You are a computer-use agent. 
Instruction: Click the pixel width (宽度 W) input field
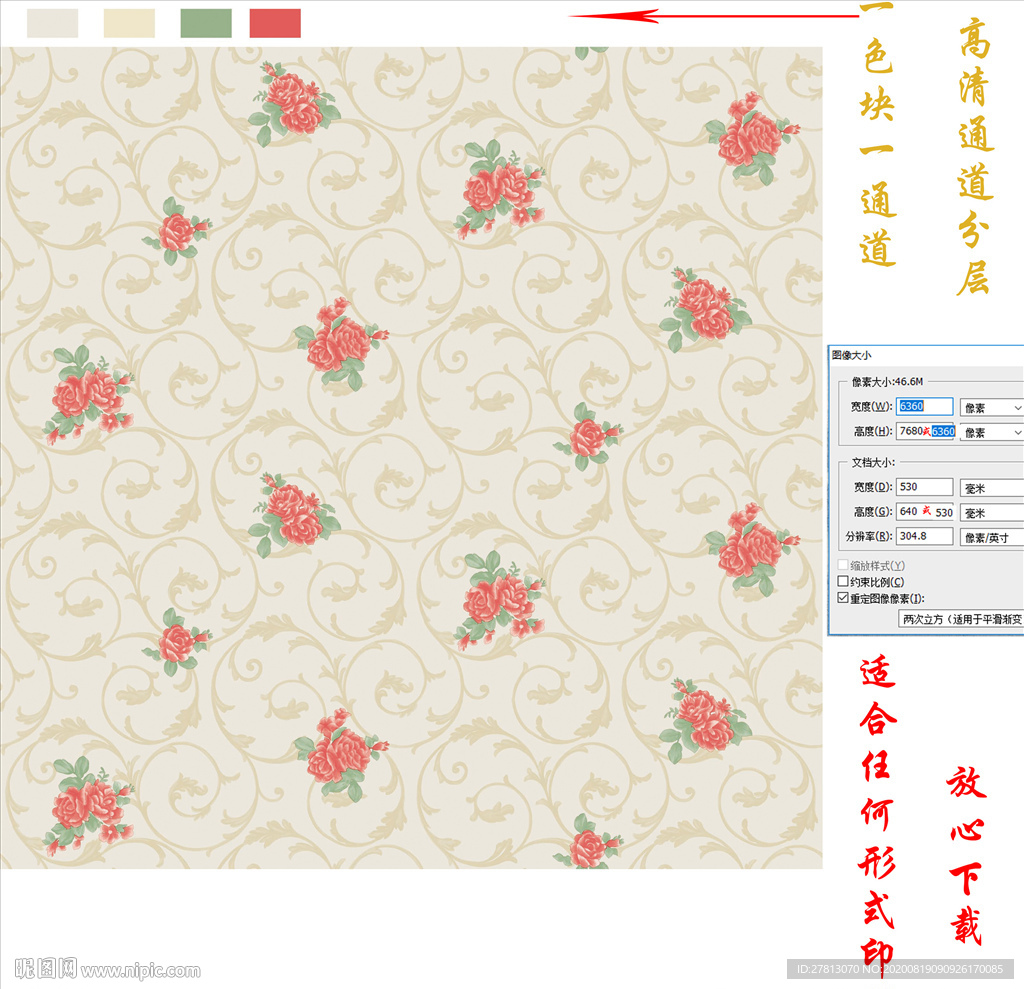click(924, 406)
